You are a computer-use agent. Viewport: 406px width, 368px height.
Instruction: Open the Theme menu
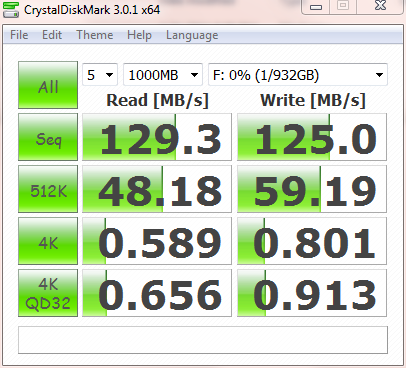95,35
